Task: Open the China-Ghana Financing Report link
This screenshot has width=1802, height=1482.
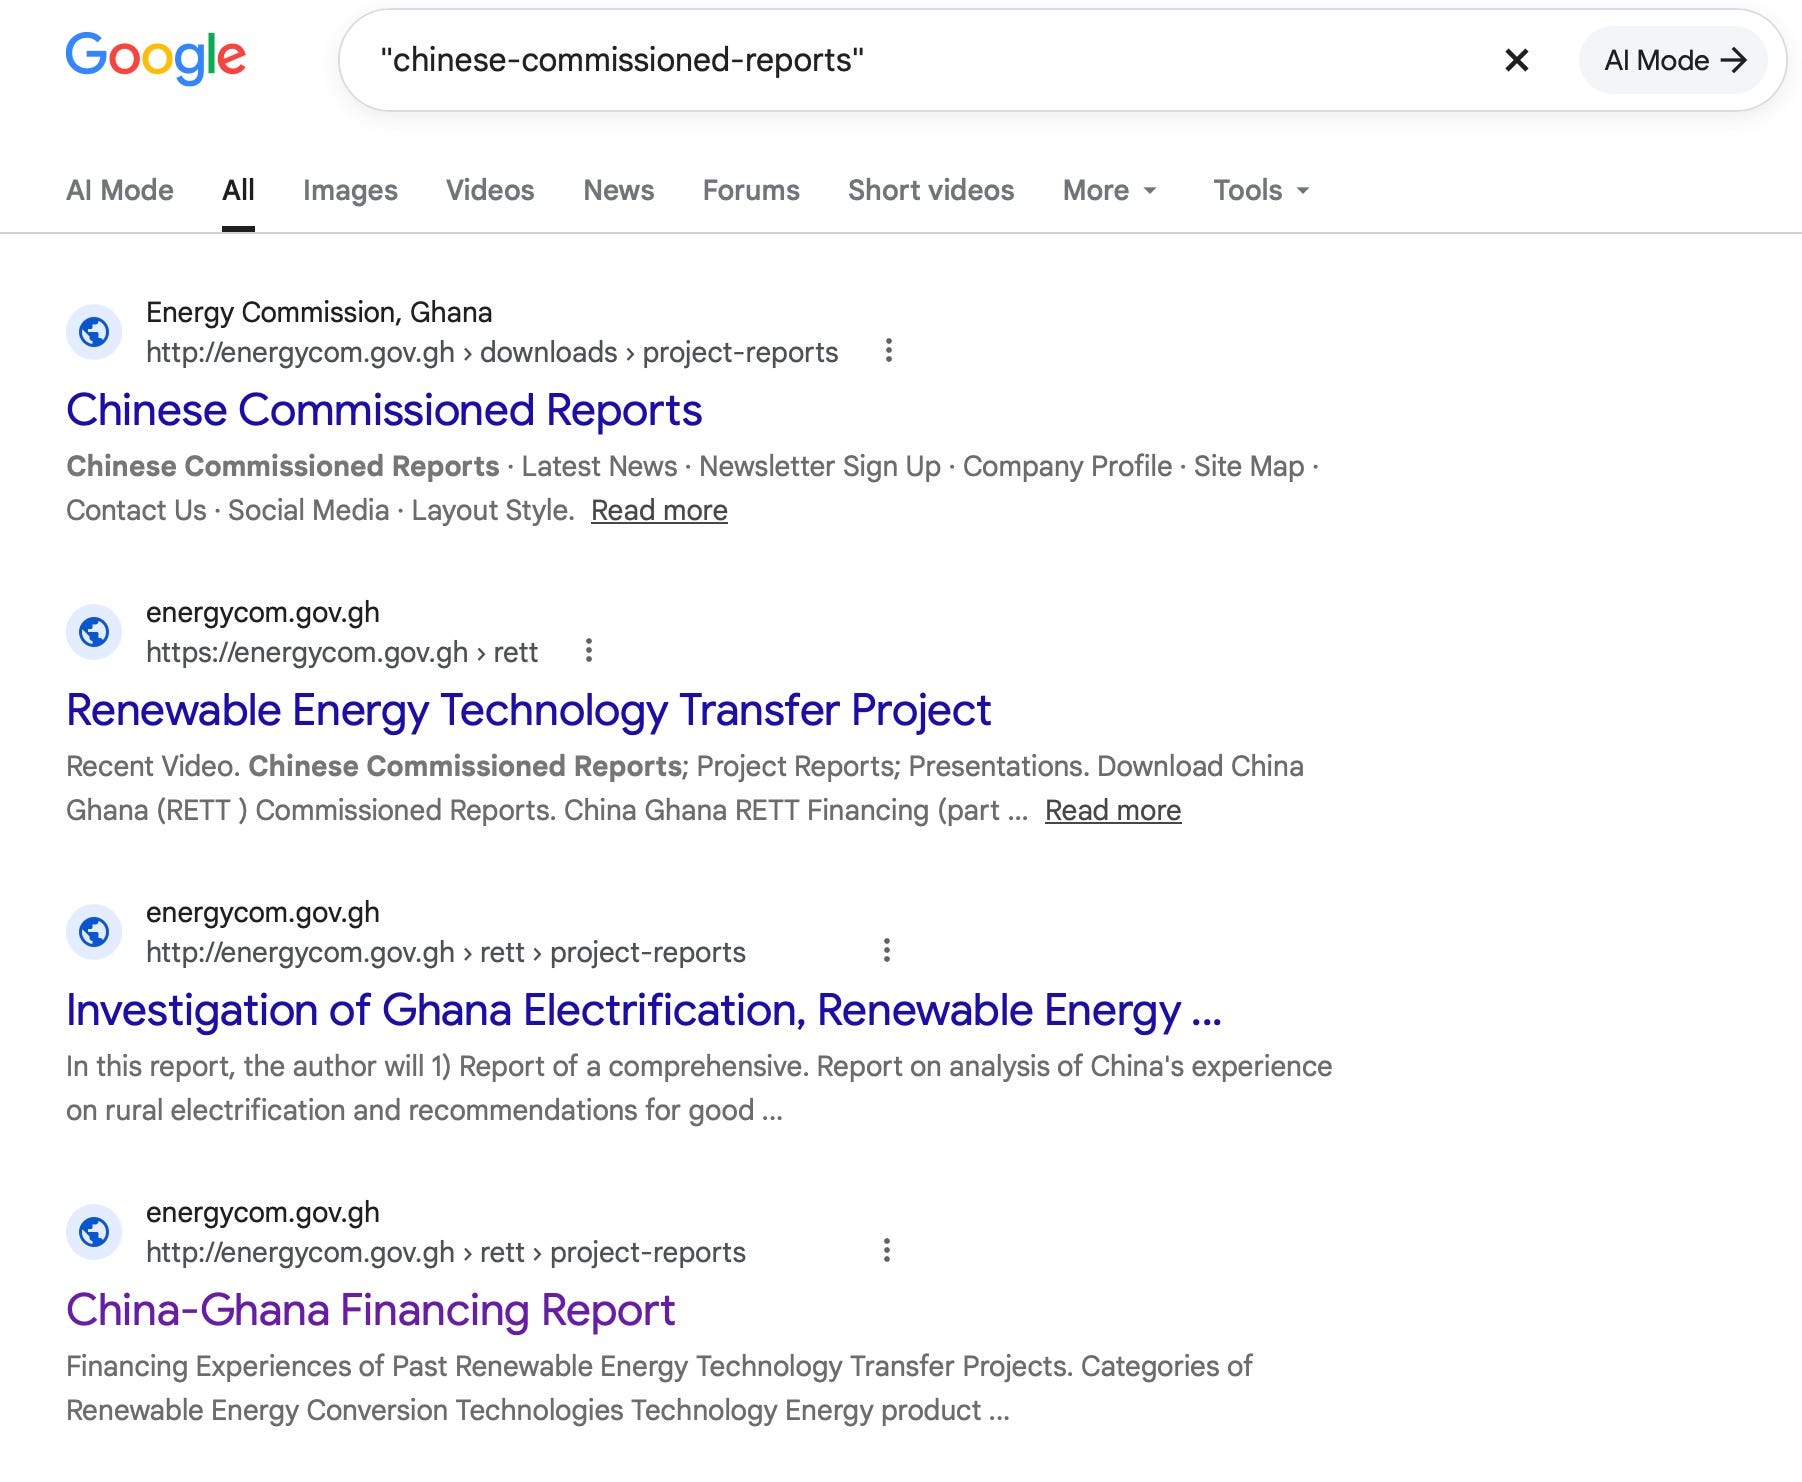Action: 371,1310
